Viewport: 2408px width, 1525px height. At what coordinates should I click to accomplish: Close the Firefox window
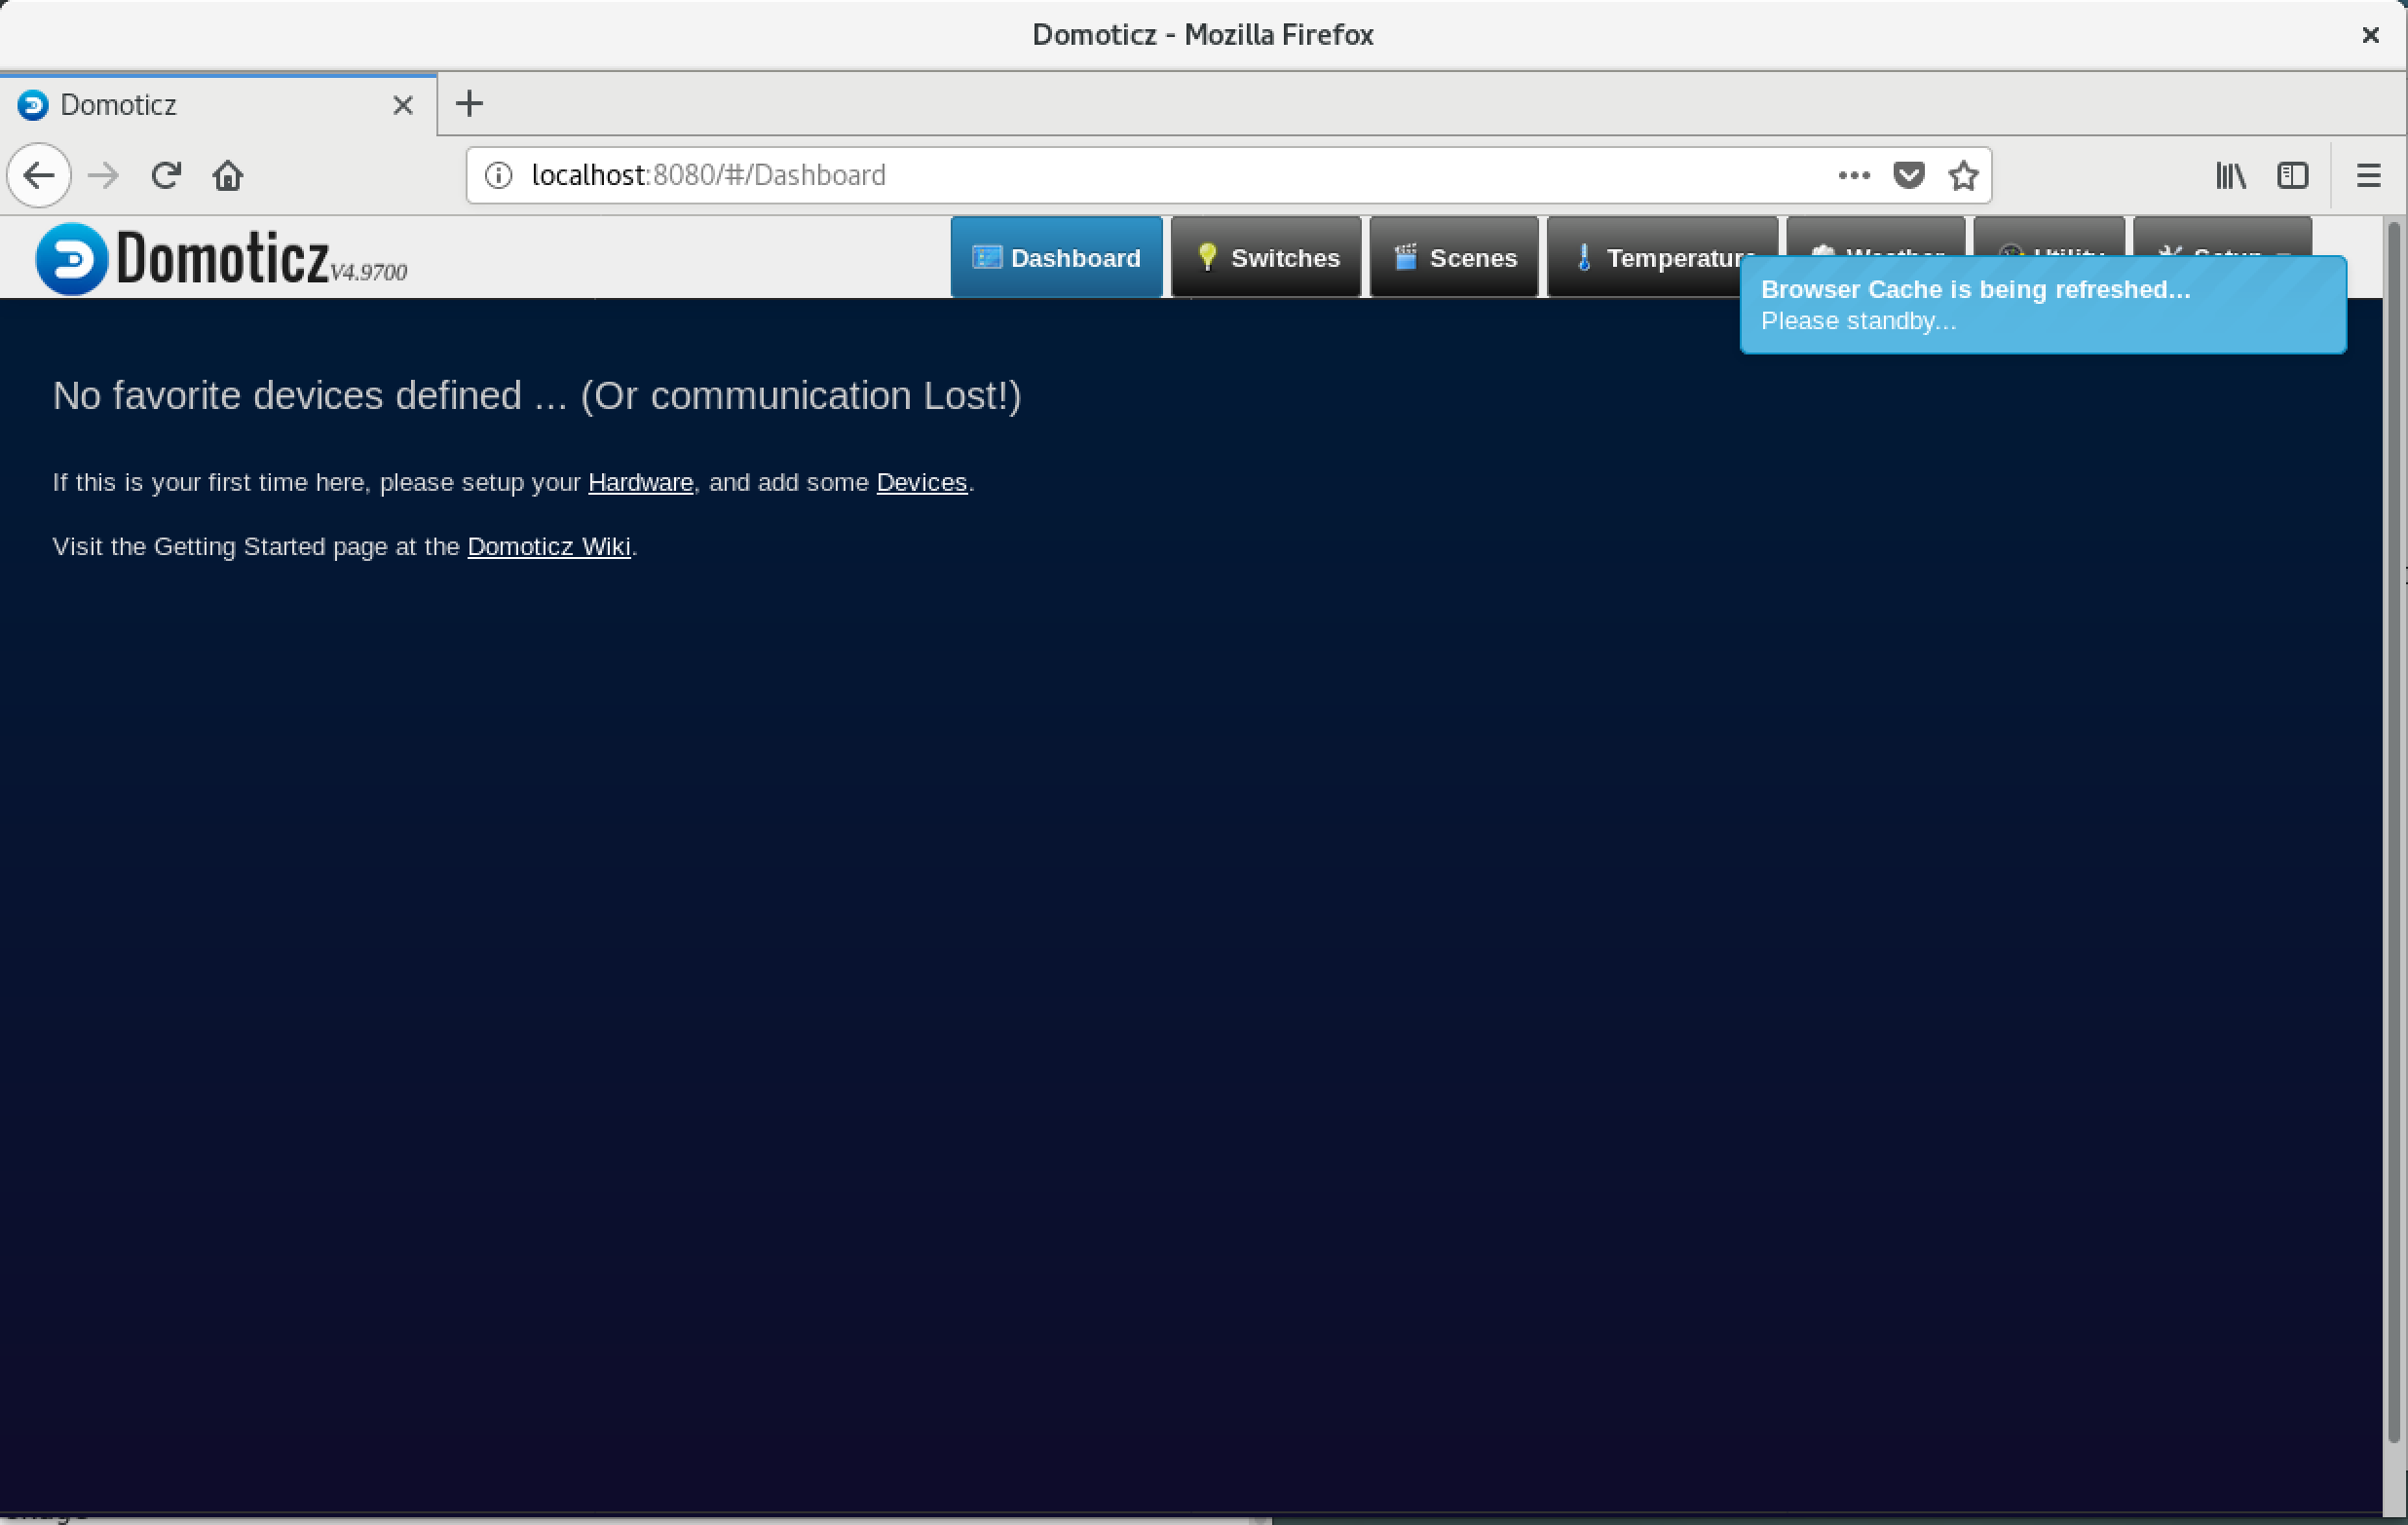click(x=2369, y=35)
